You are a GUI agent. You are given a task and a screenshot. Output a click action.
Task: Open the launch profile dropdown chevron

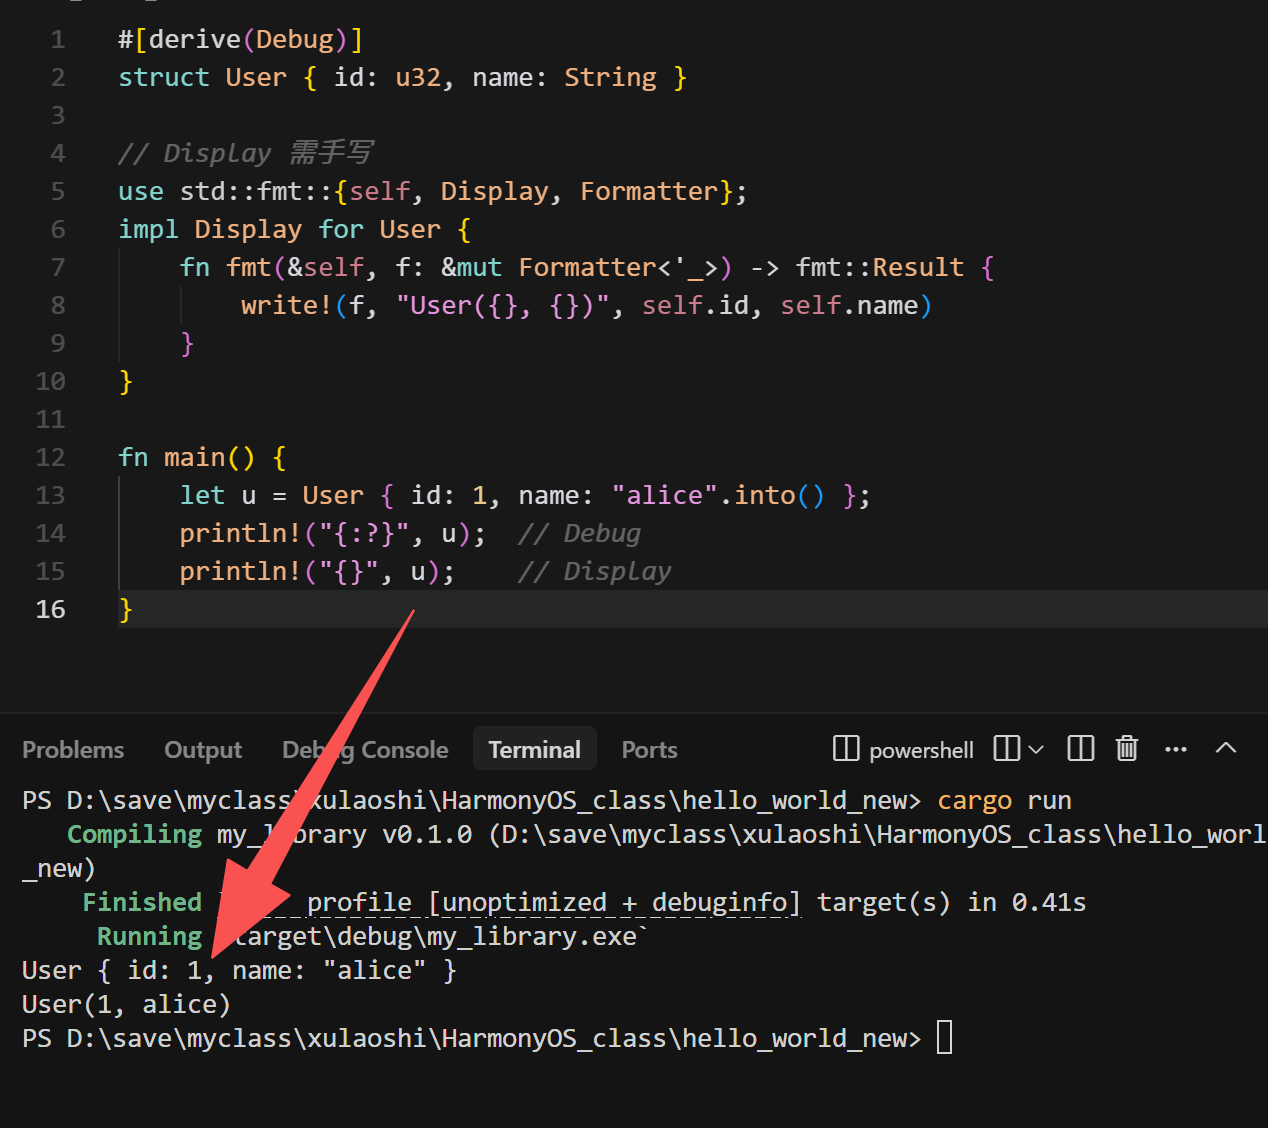pyautogui.click(x=1036, y=749)
